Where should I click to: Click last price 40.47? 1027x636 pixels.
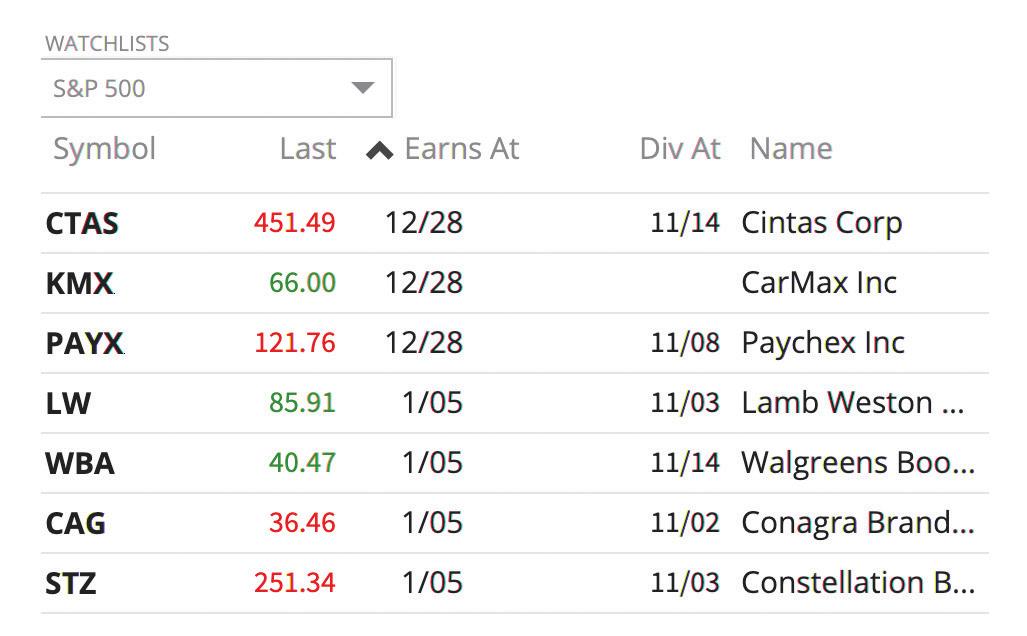click(x=303, y=463)
